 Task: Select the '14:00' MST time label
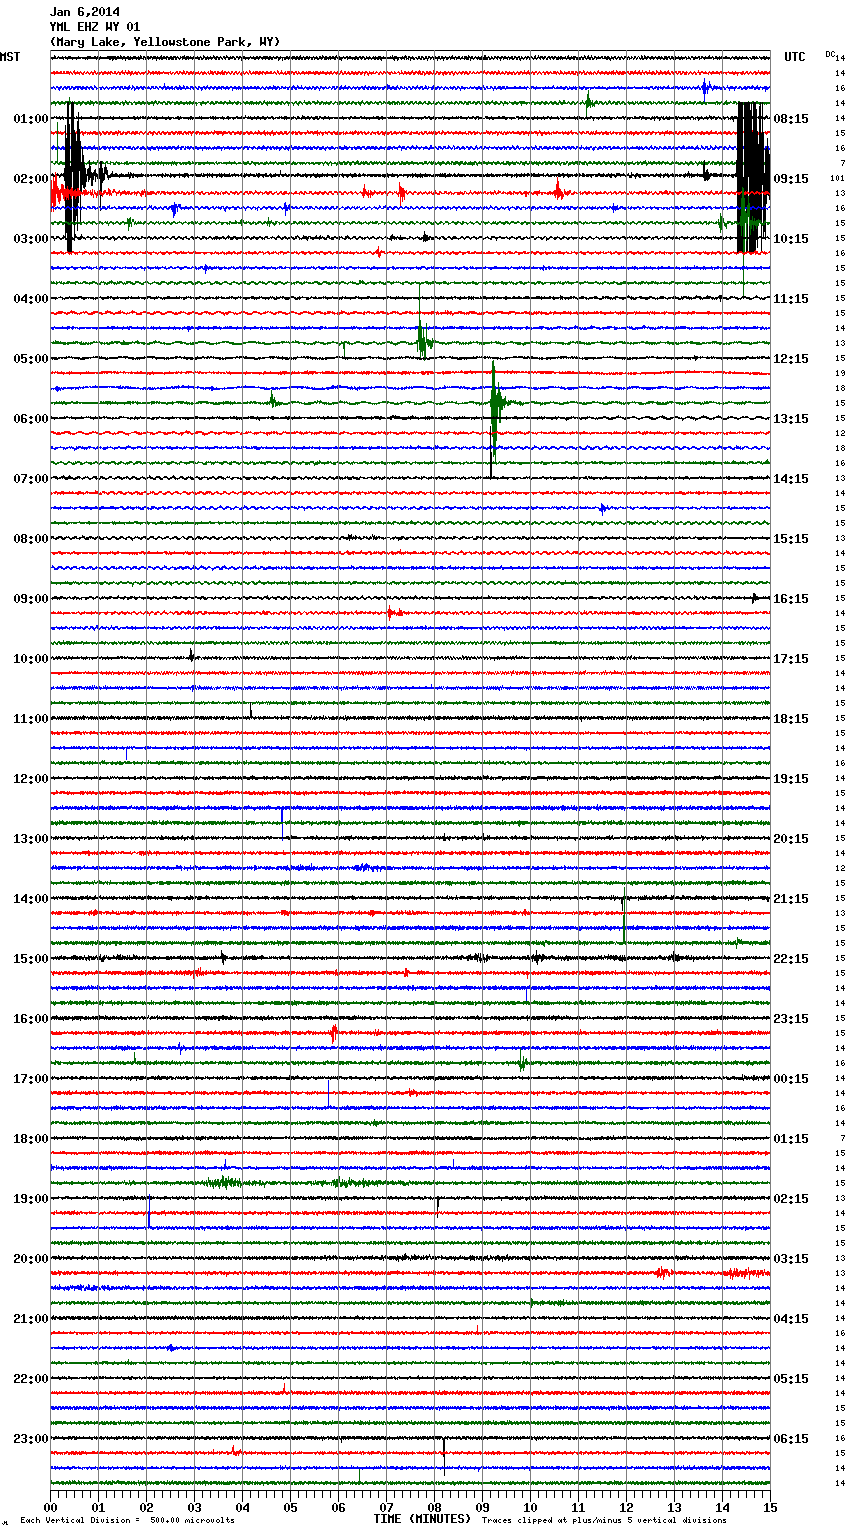[x=30, y=899]
